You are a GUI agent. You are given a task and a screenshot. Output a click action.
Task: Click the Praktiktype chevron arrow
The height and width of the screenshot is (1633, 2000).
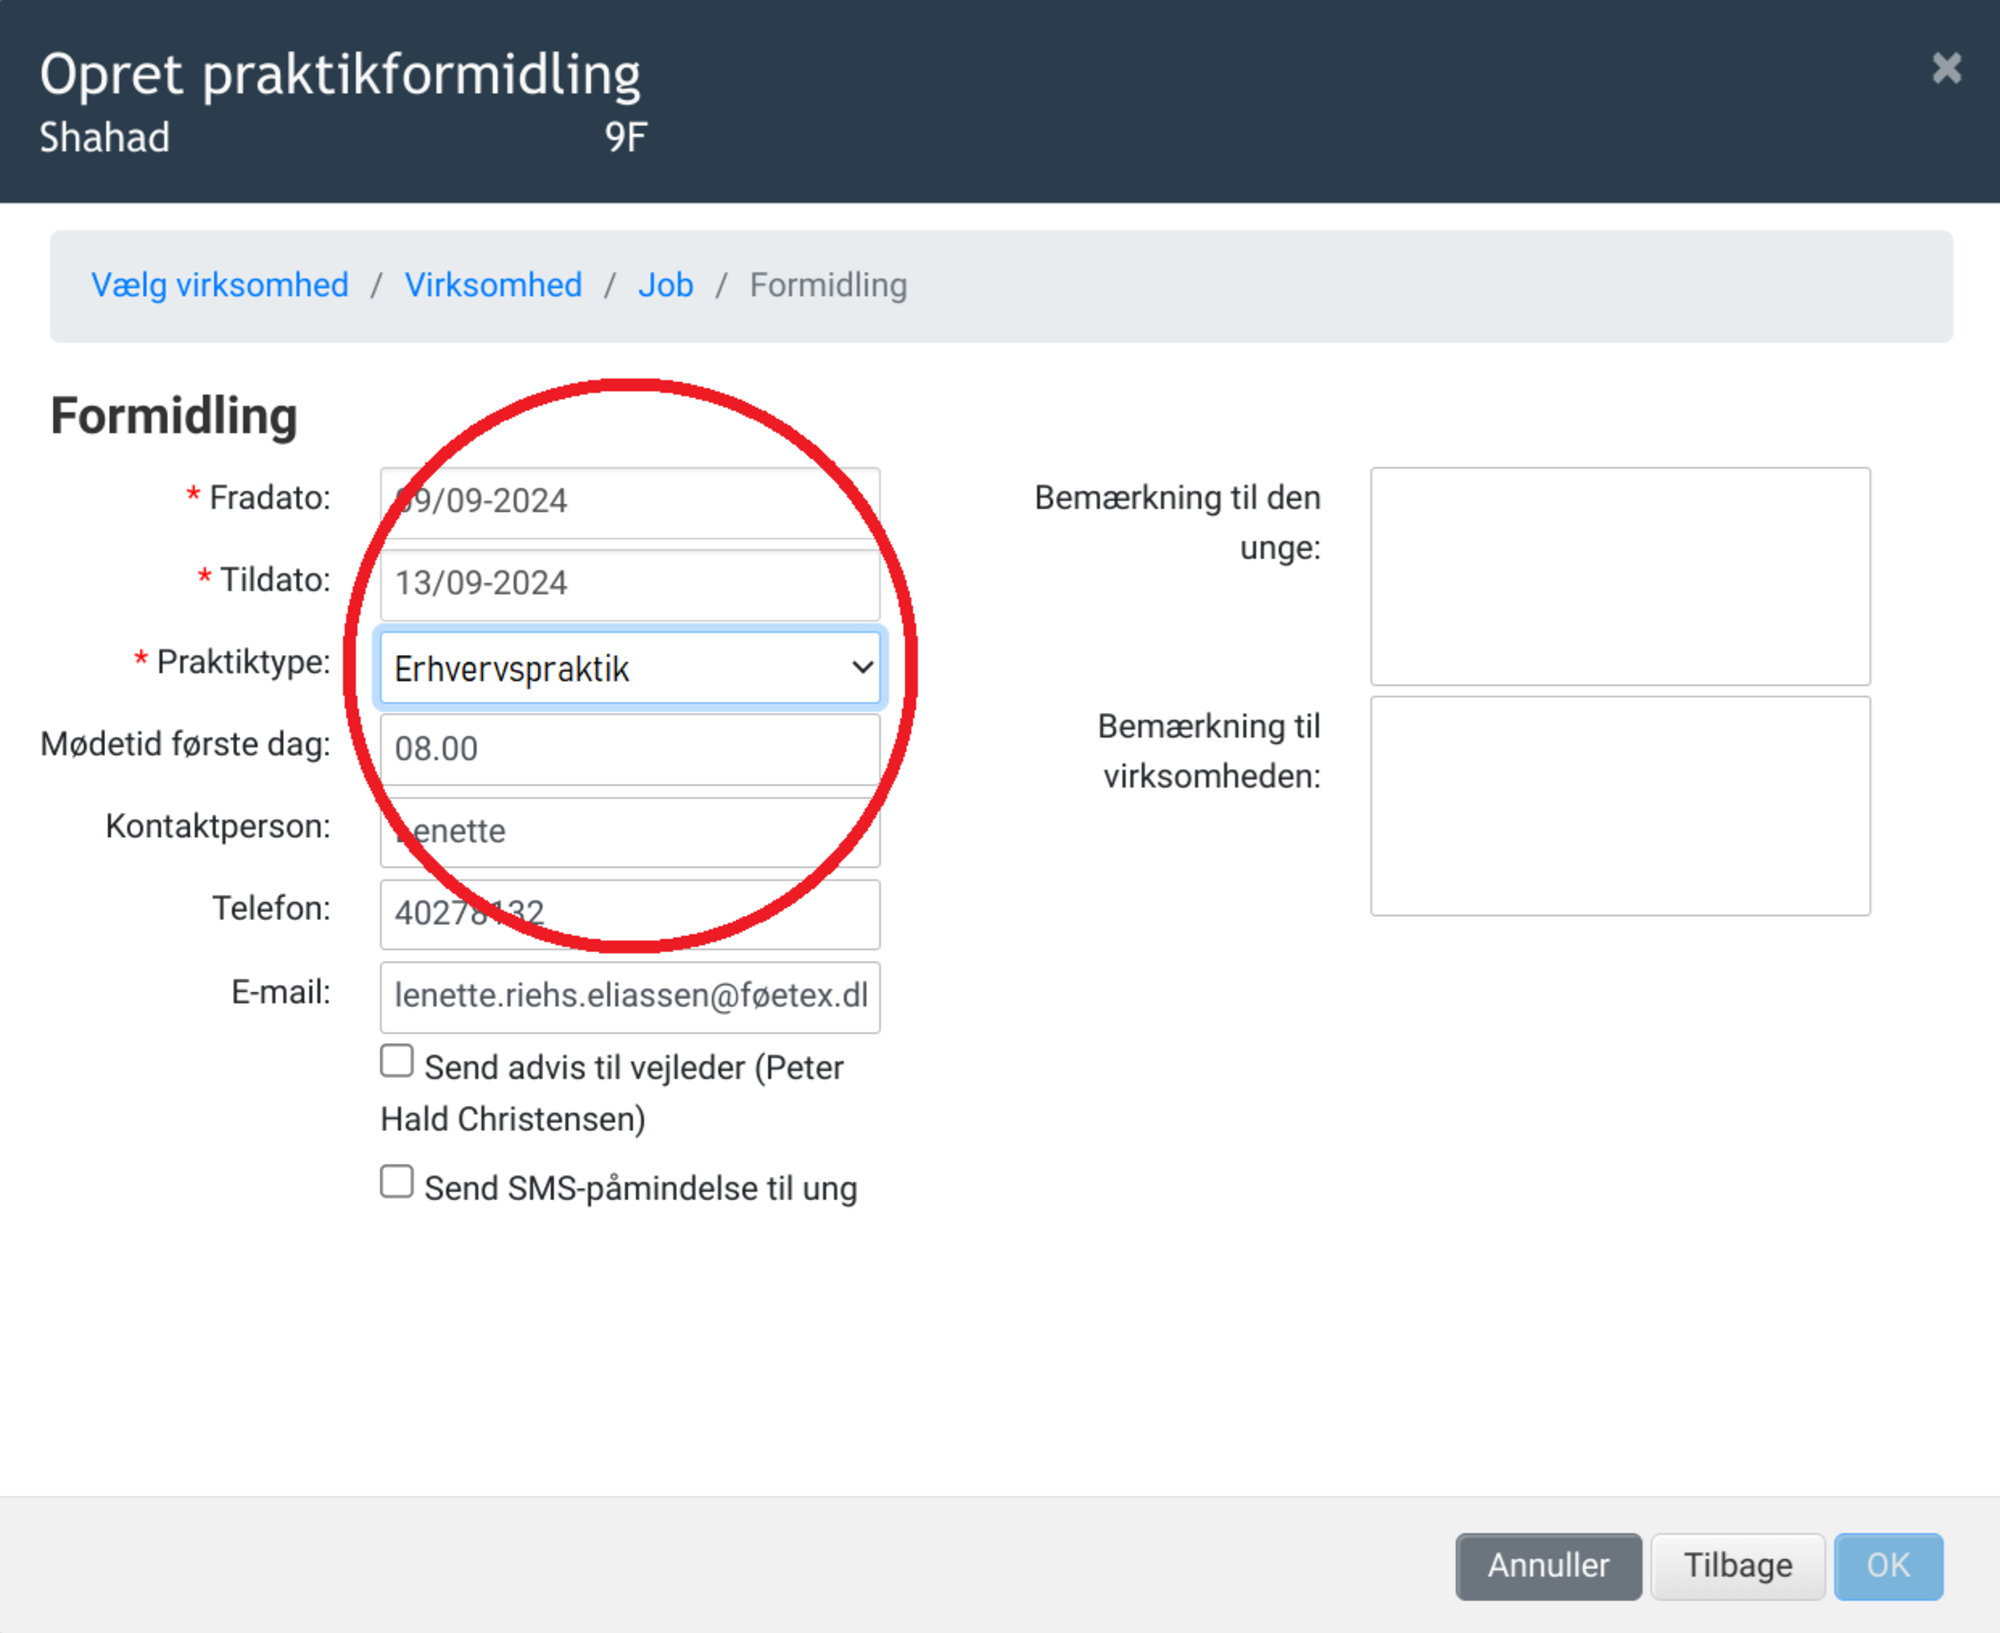(862, 667)
